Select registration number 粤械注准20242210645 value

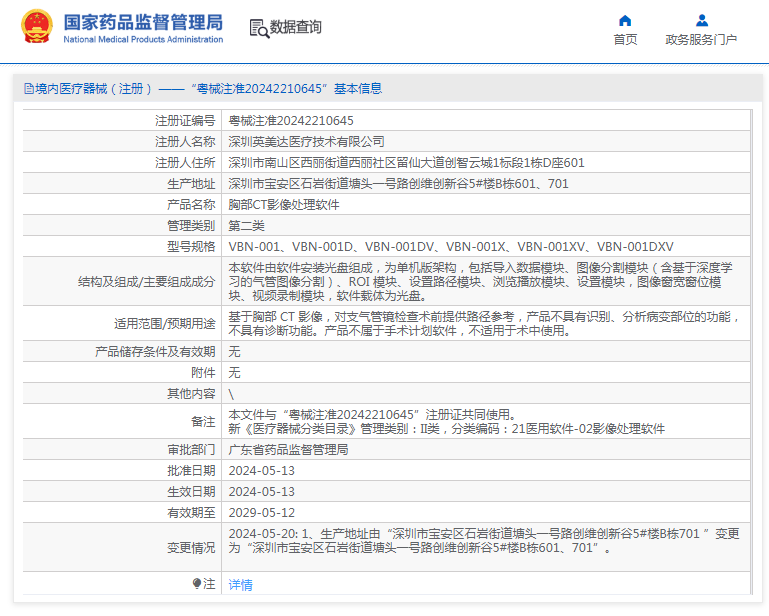[291, 121]
